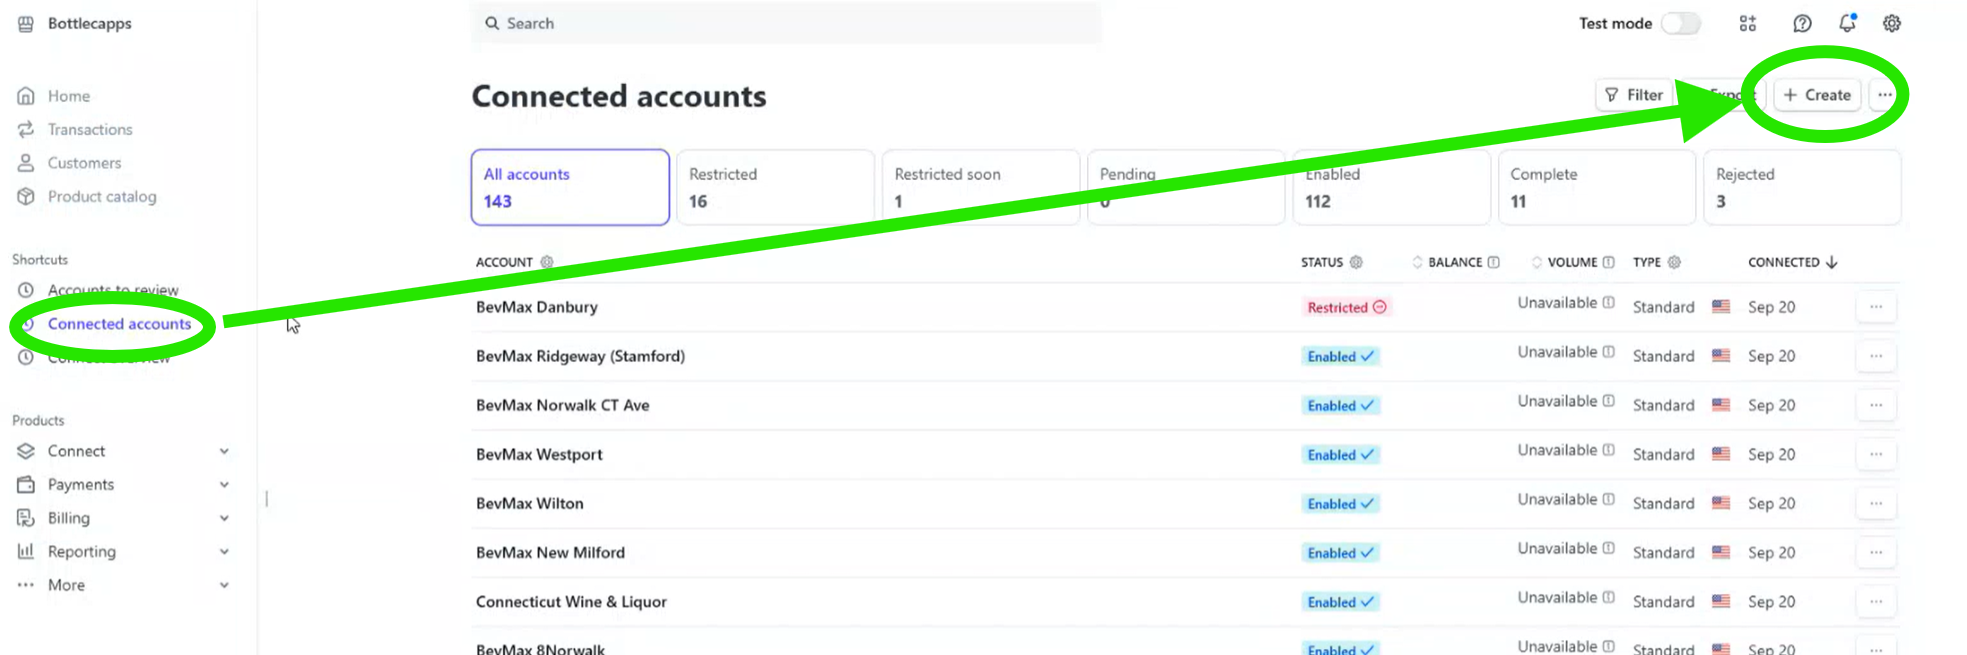Expand the Payments menu chevron

[x=224, y=484]
